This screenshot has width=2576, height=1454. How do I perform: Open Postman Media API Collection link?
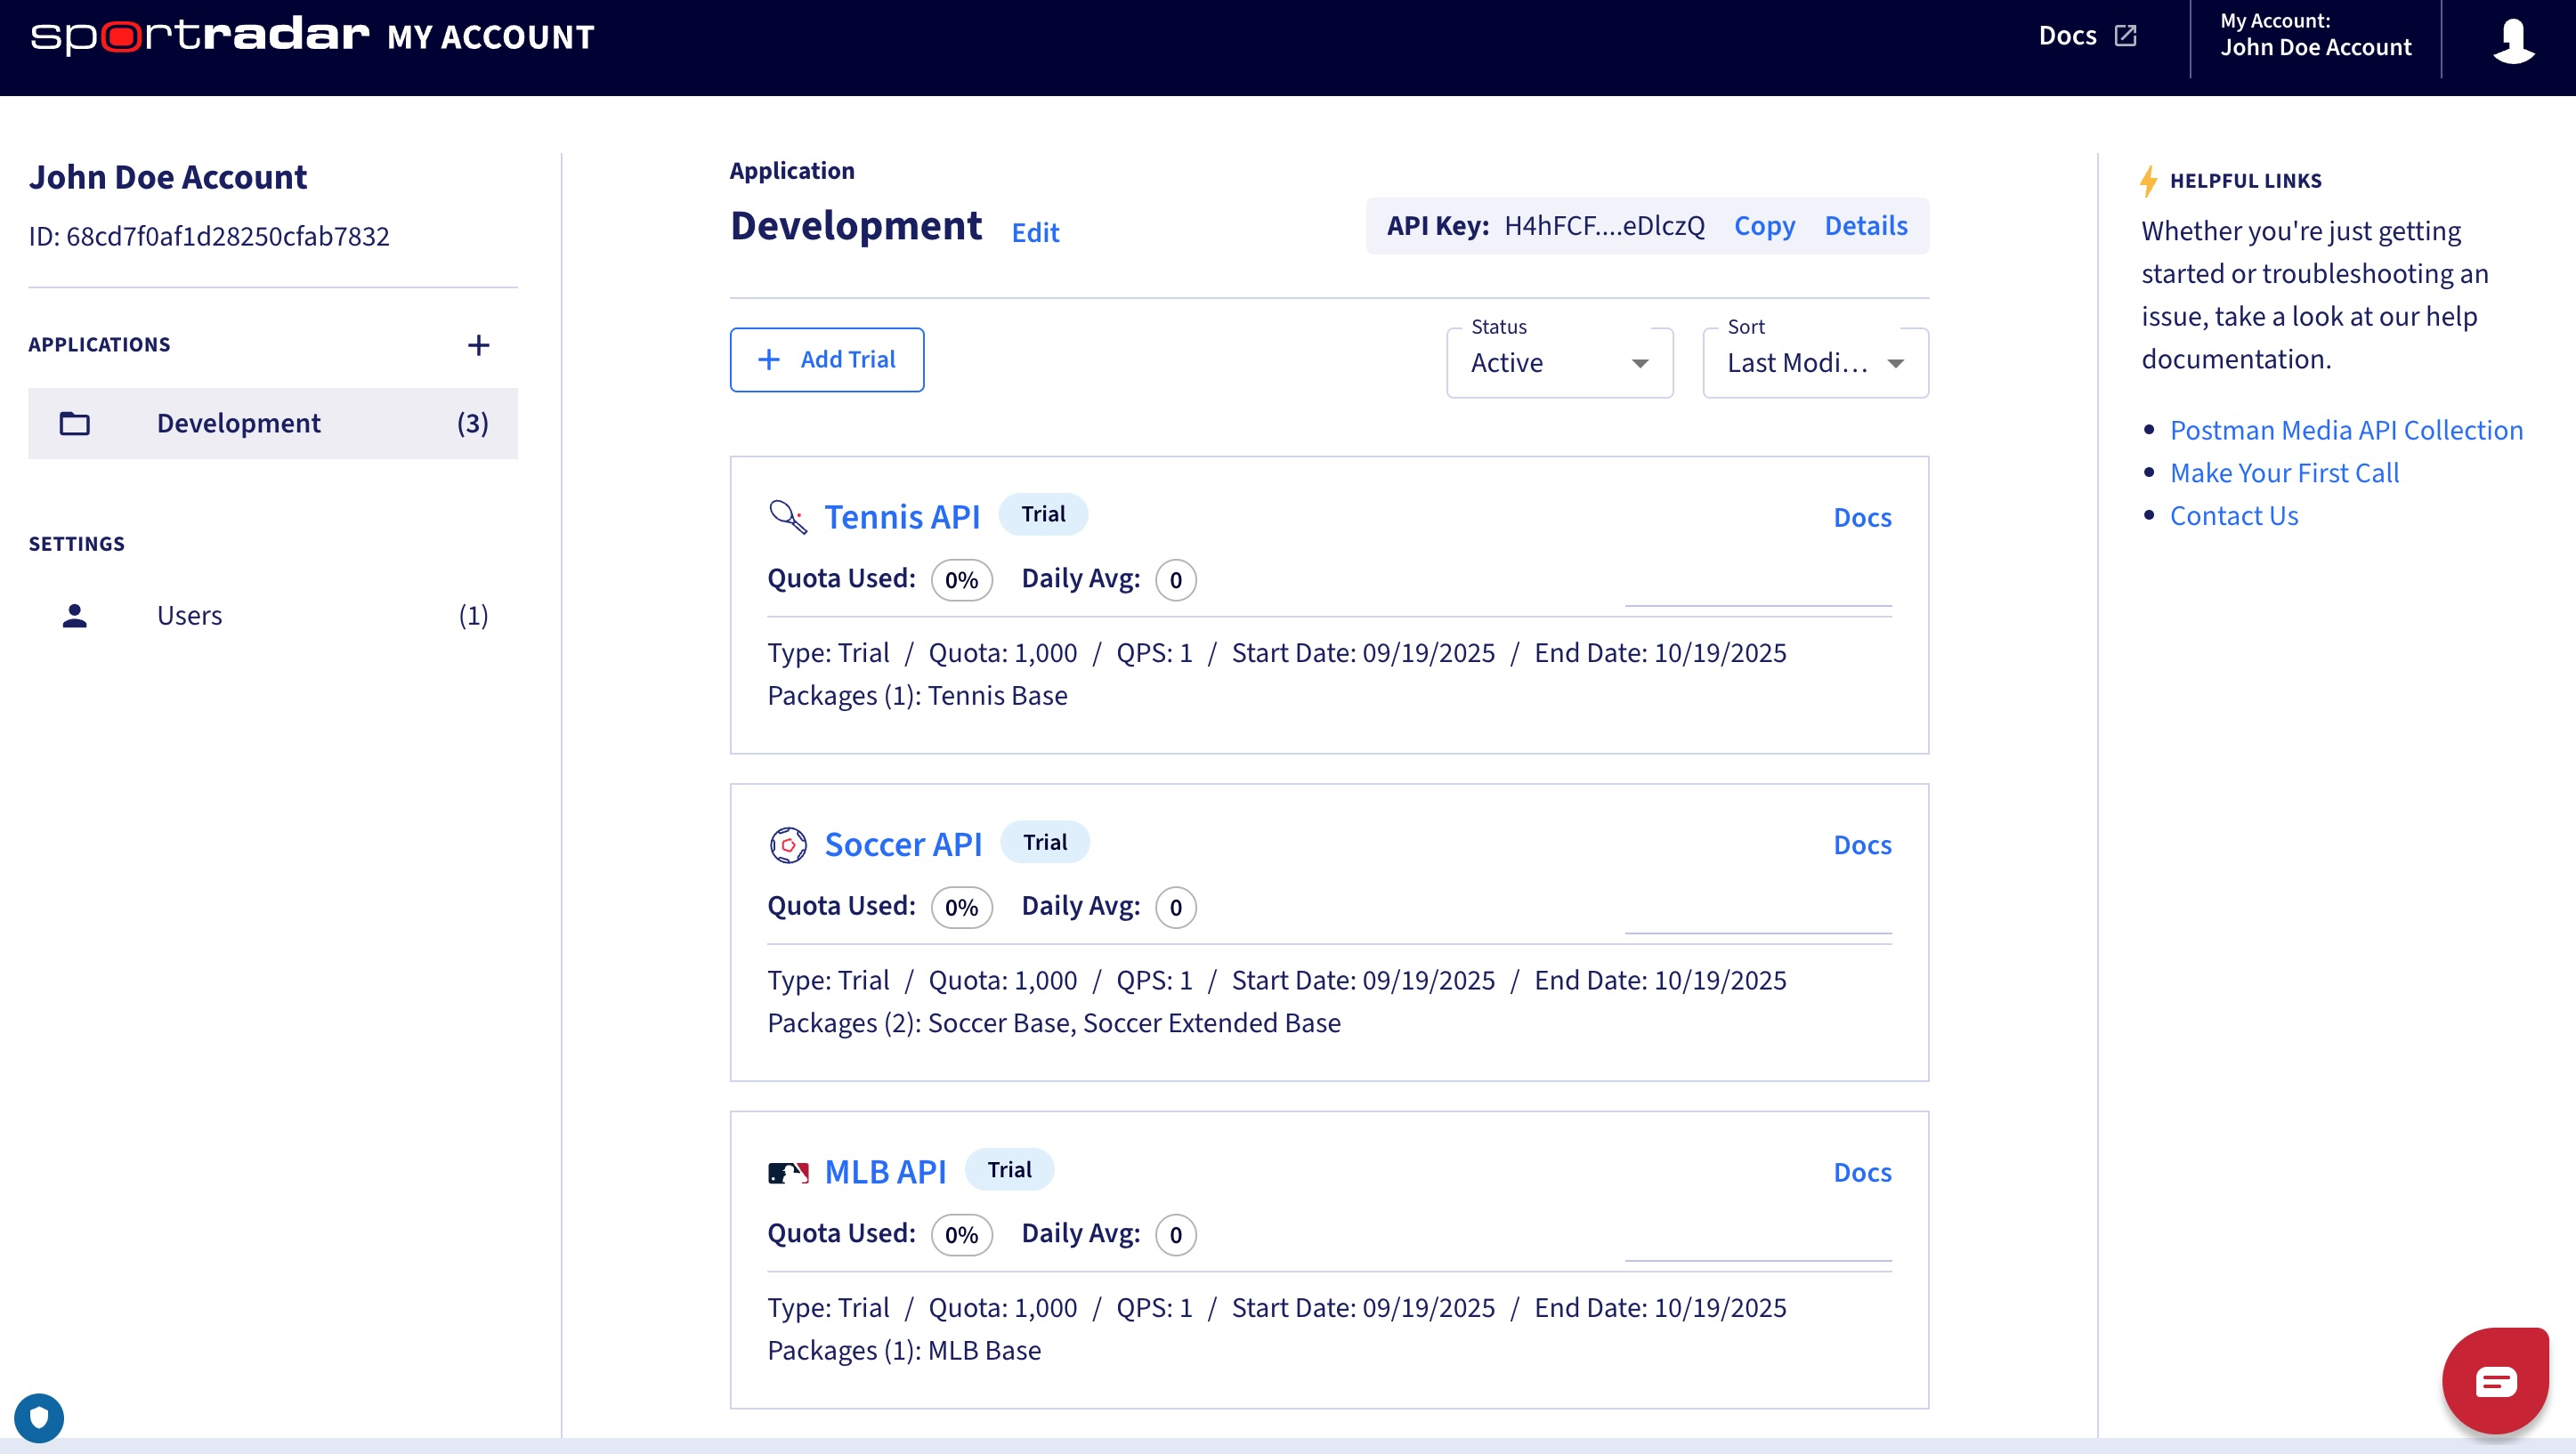(2345, 430)
